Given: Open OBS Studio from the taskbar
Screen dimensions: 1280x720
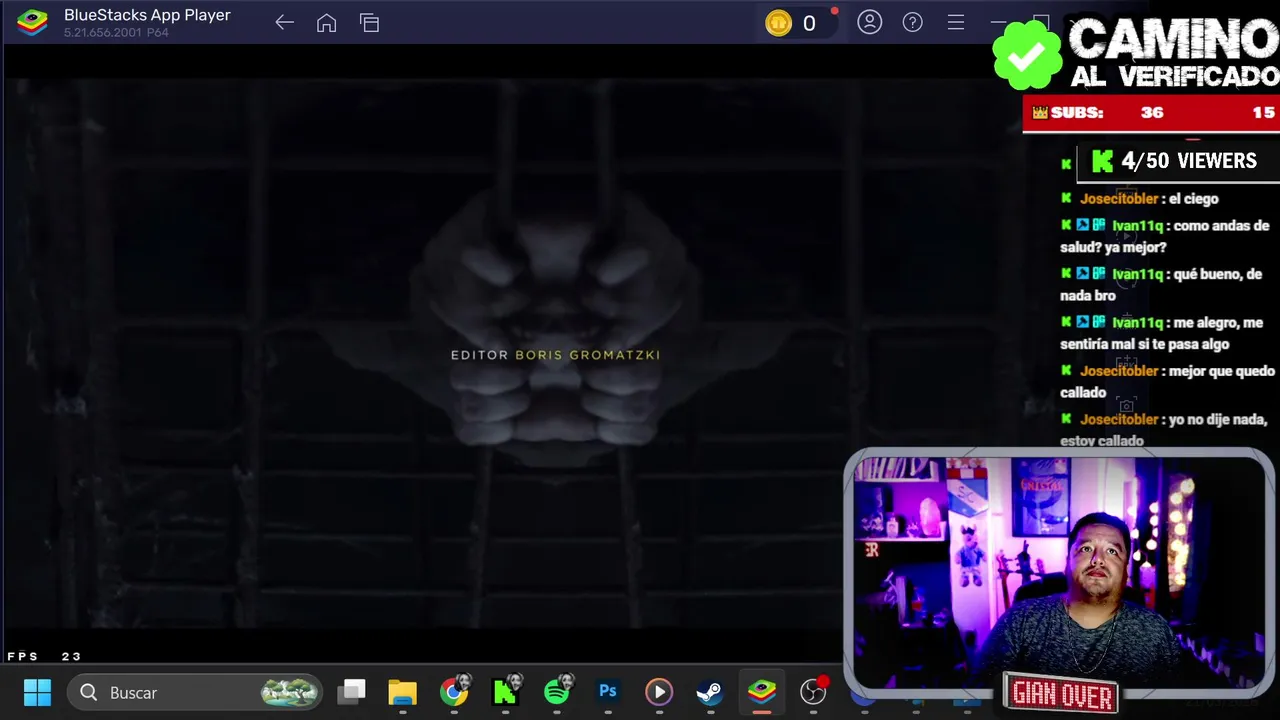Looking at the screenshot, I should (814, 691).
